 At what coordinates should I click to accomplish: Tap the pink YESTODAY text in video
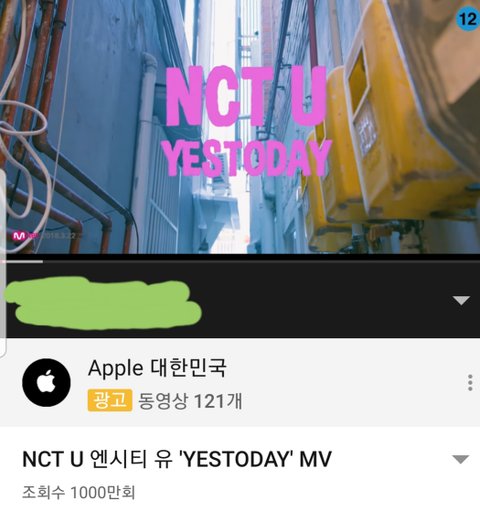tap(248, 157)
